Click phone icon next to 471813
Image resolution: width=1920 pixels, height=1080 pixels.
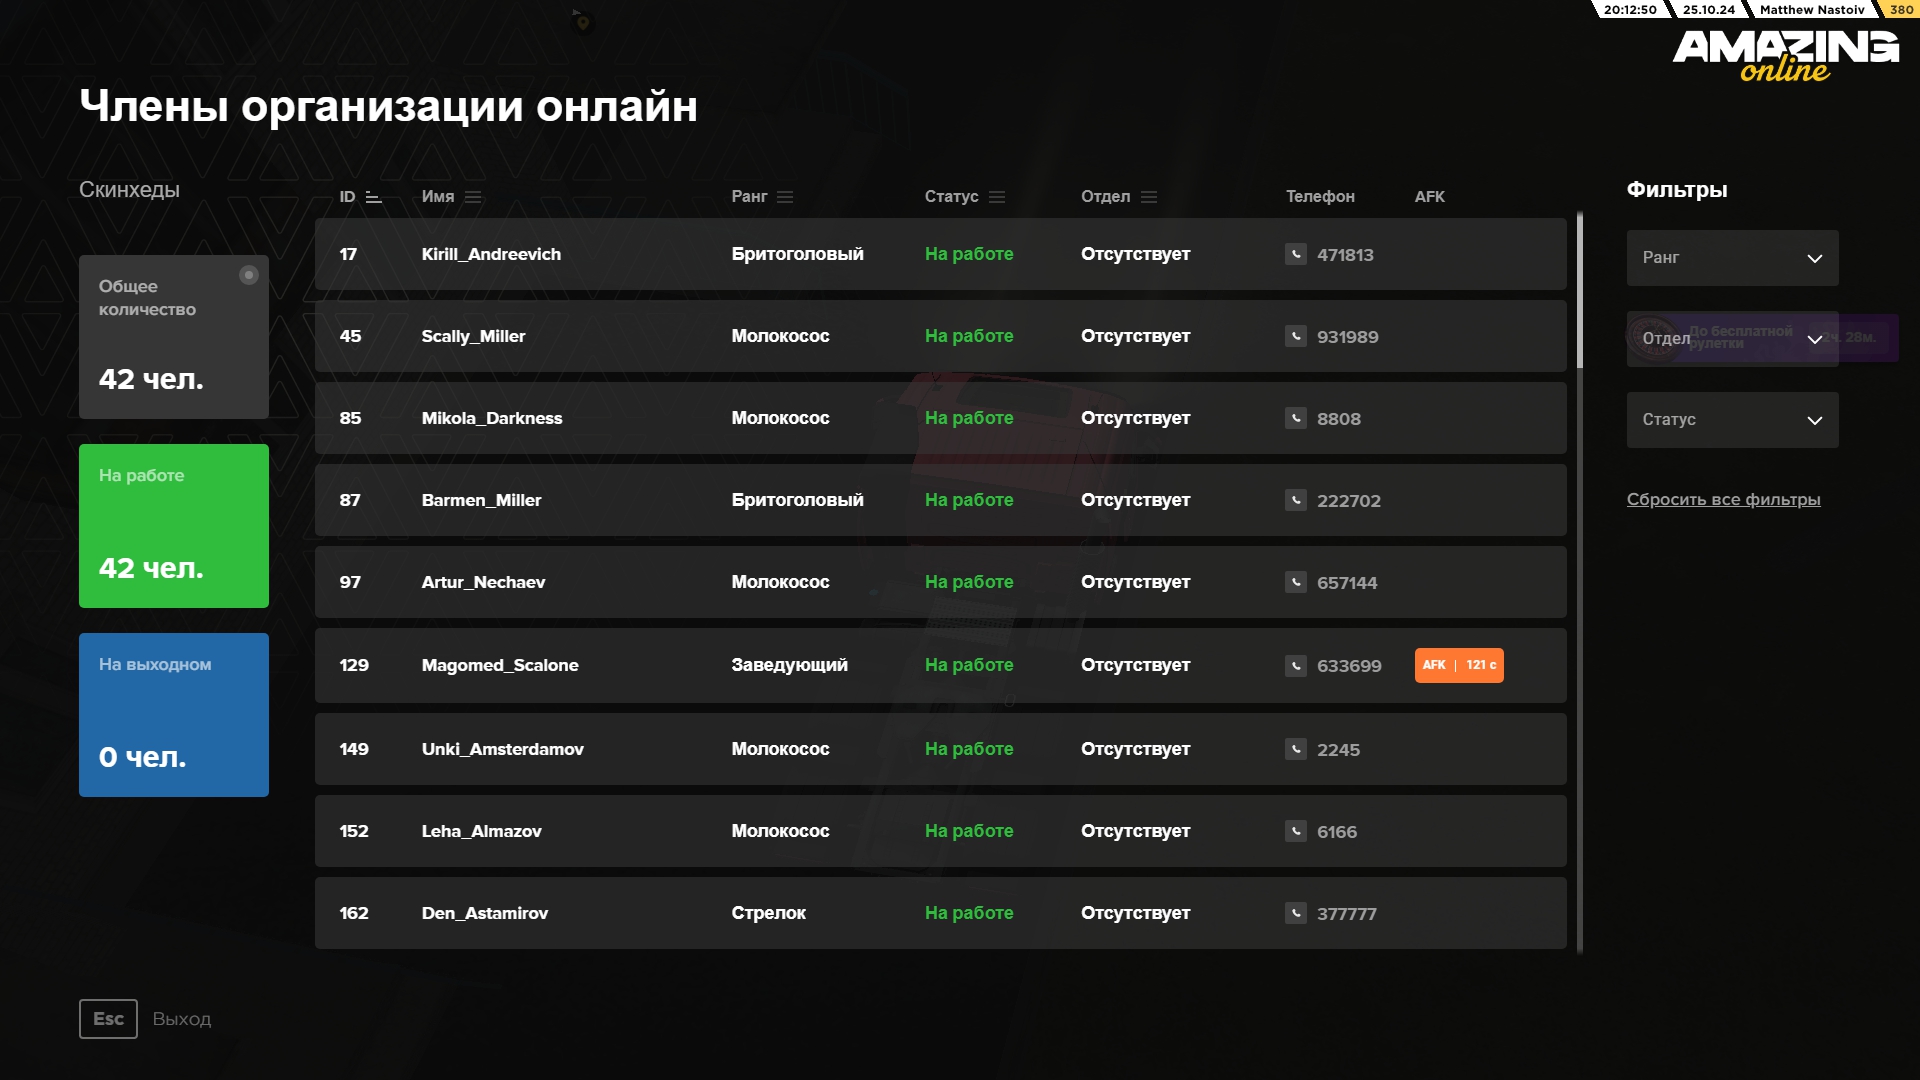click(1296, 254)
